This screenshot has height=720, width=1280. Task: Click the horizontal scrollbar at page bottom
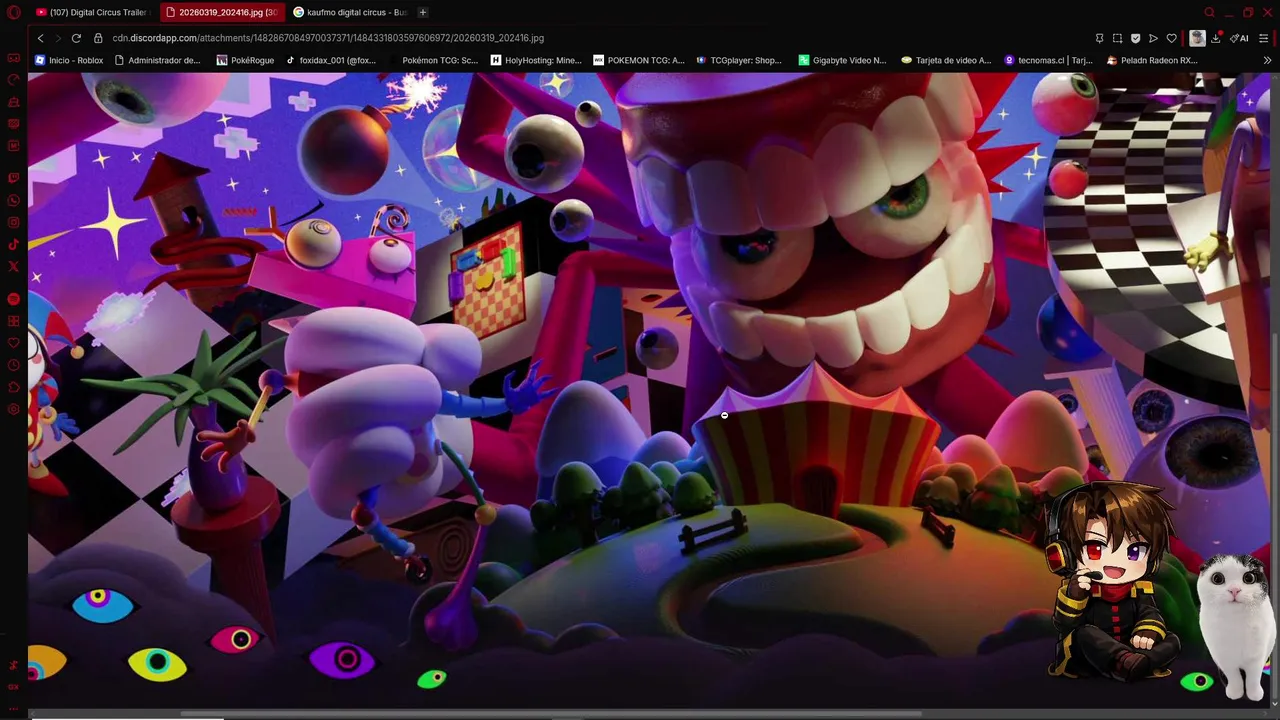pyautogui.click(x=550, y=713)
